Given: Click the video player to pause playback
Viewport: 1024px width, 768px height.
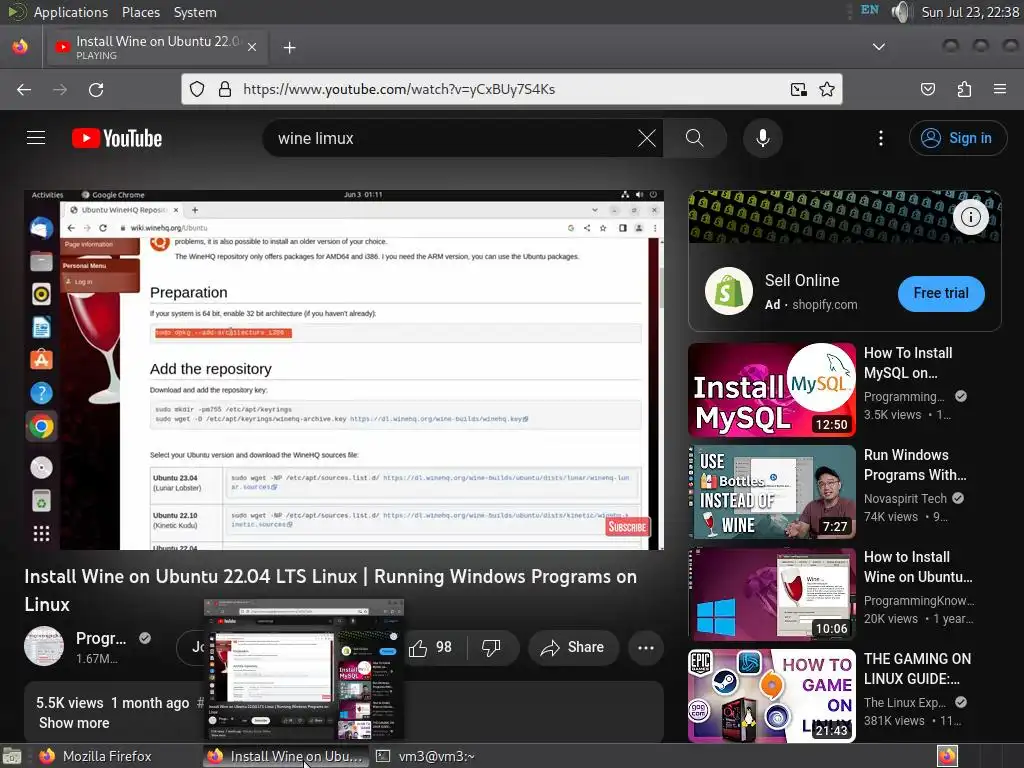Looking at the screenshot, I should point(344,370).
